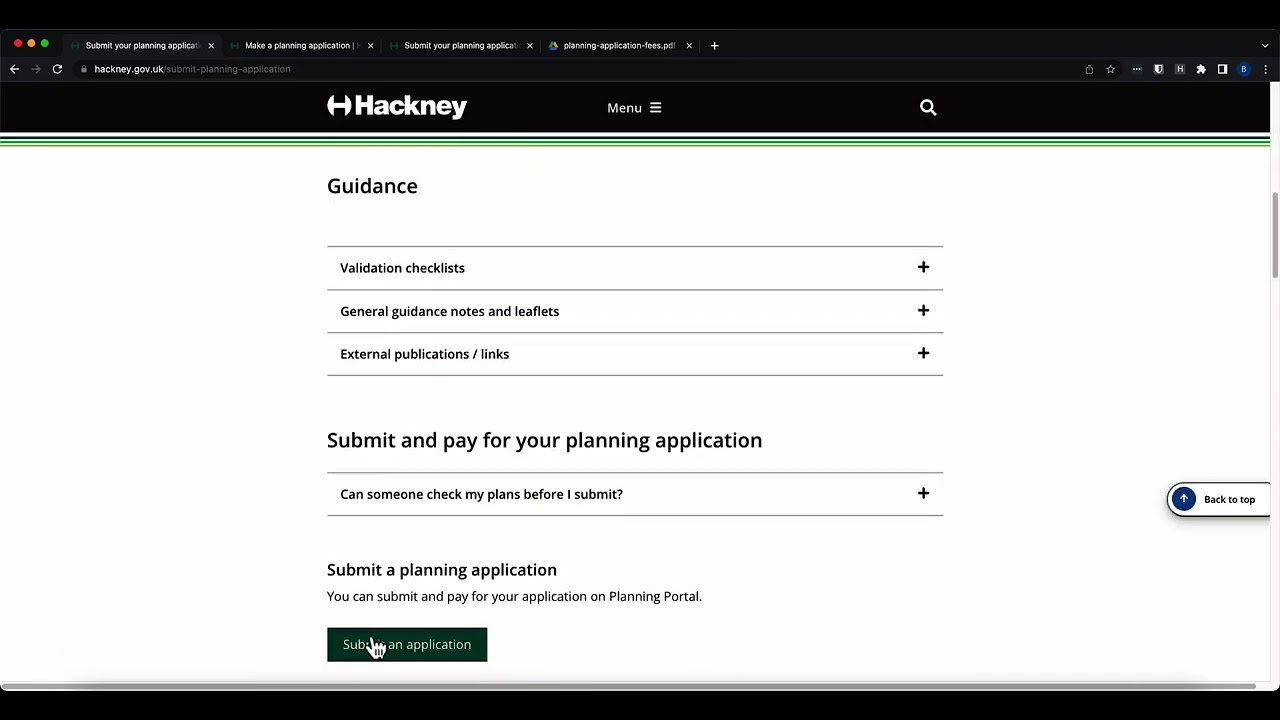
Task: Click the share page icon
Action: [x=1089, y=69]
